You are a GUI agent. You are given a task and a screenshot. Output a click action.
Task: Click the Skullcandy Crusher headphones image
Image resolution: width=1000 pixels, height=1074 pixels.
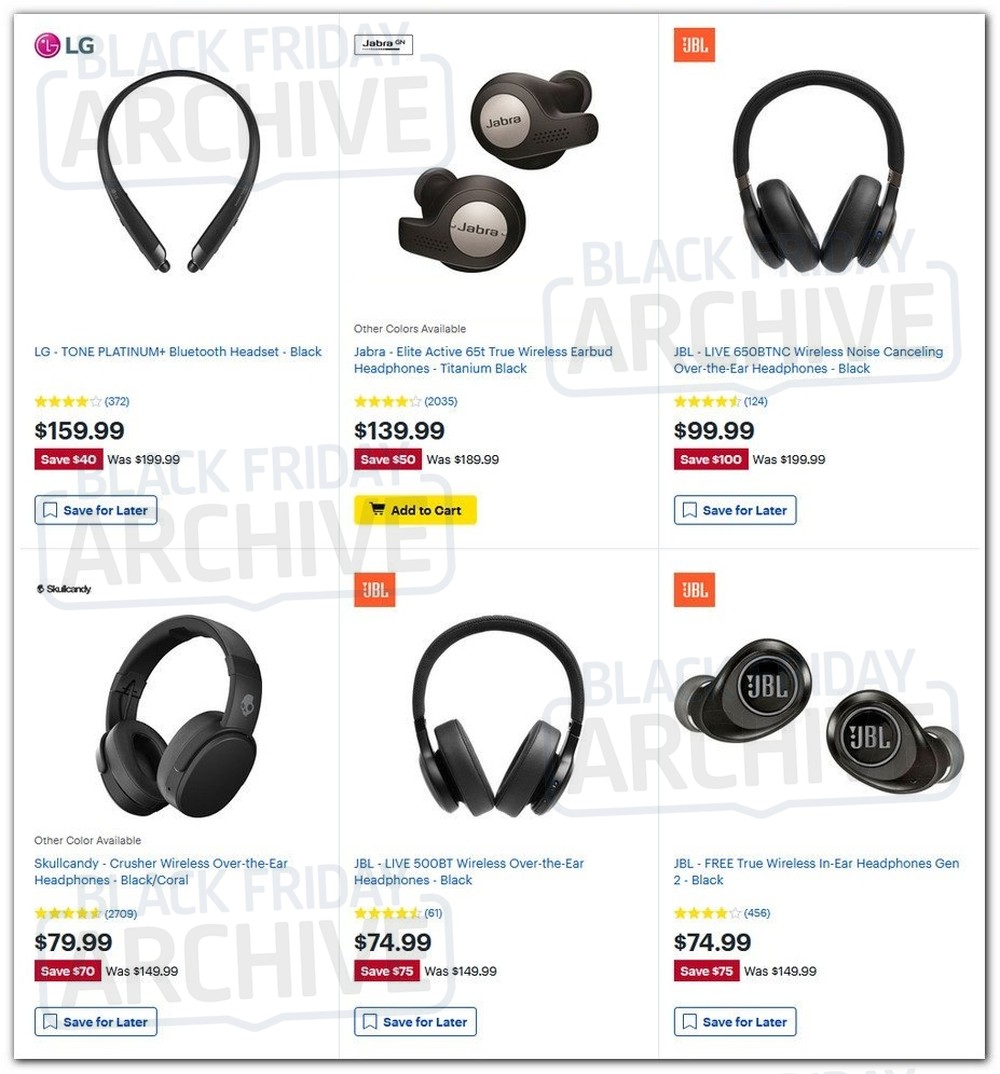(x=179, y=716)
